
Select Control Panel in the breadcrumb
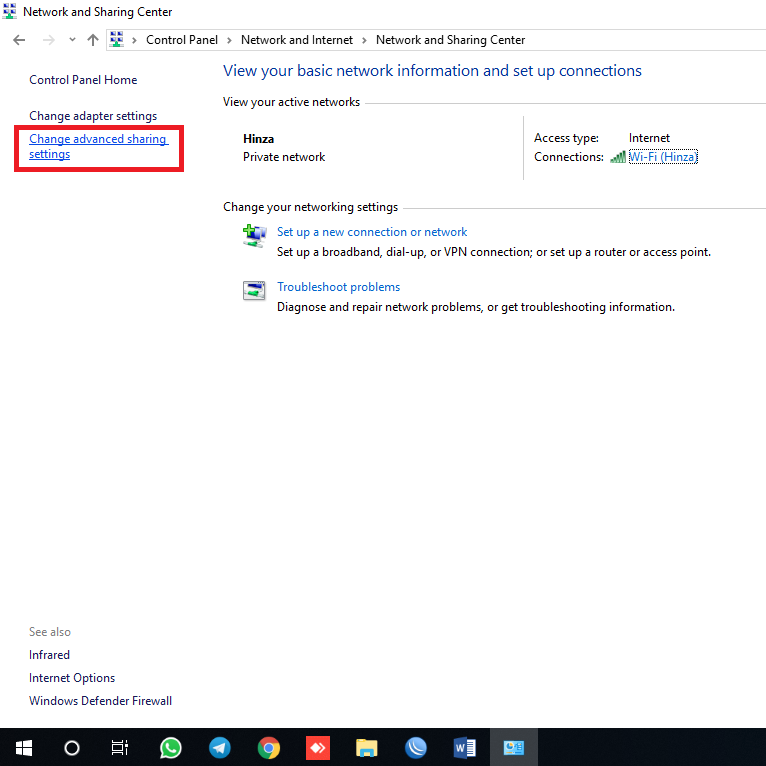[x=182, y=40]
